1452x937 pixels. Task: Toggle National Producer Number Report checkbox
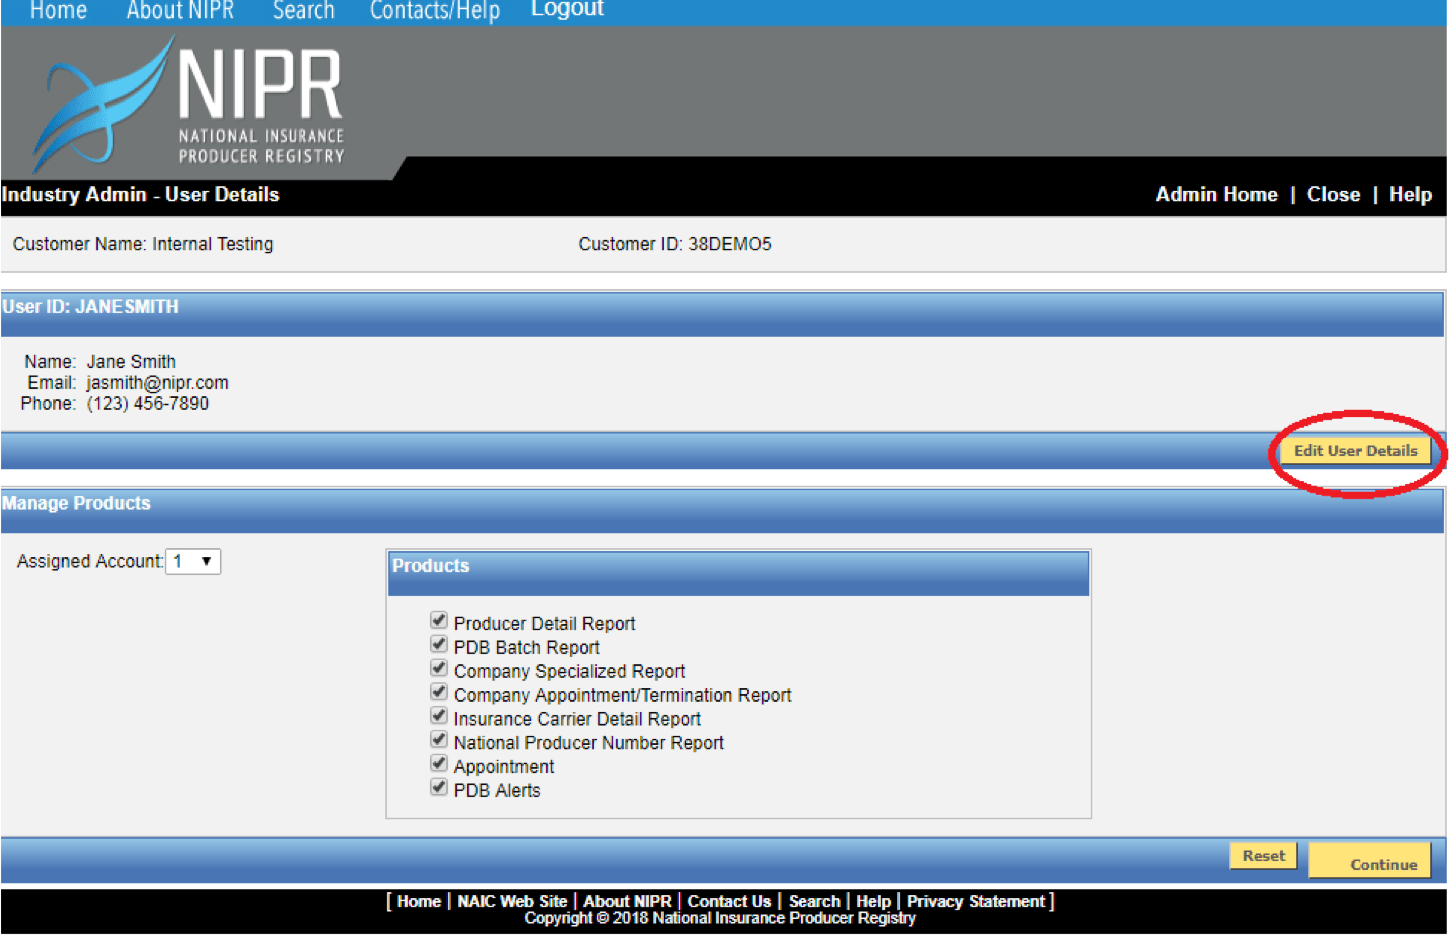point(438,741)
